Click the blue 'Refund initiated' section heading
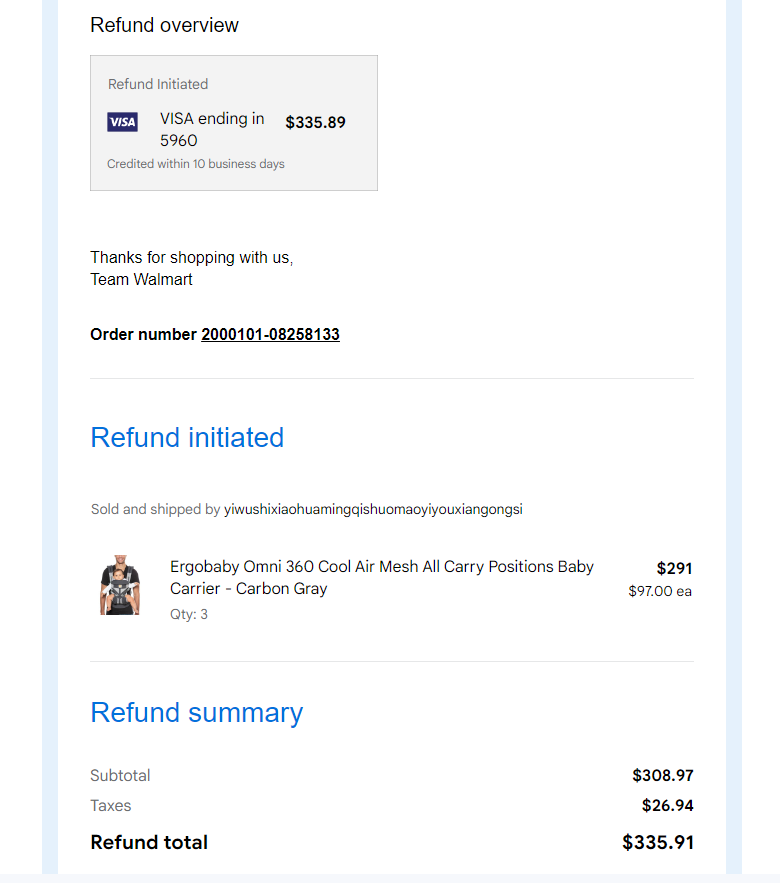 point(187,438)
